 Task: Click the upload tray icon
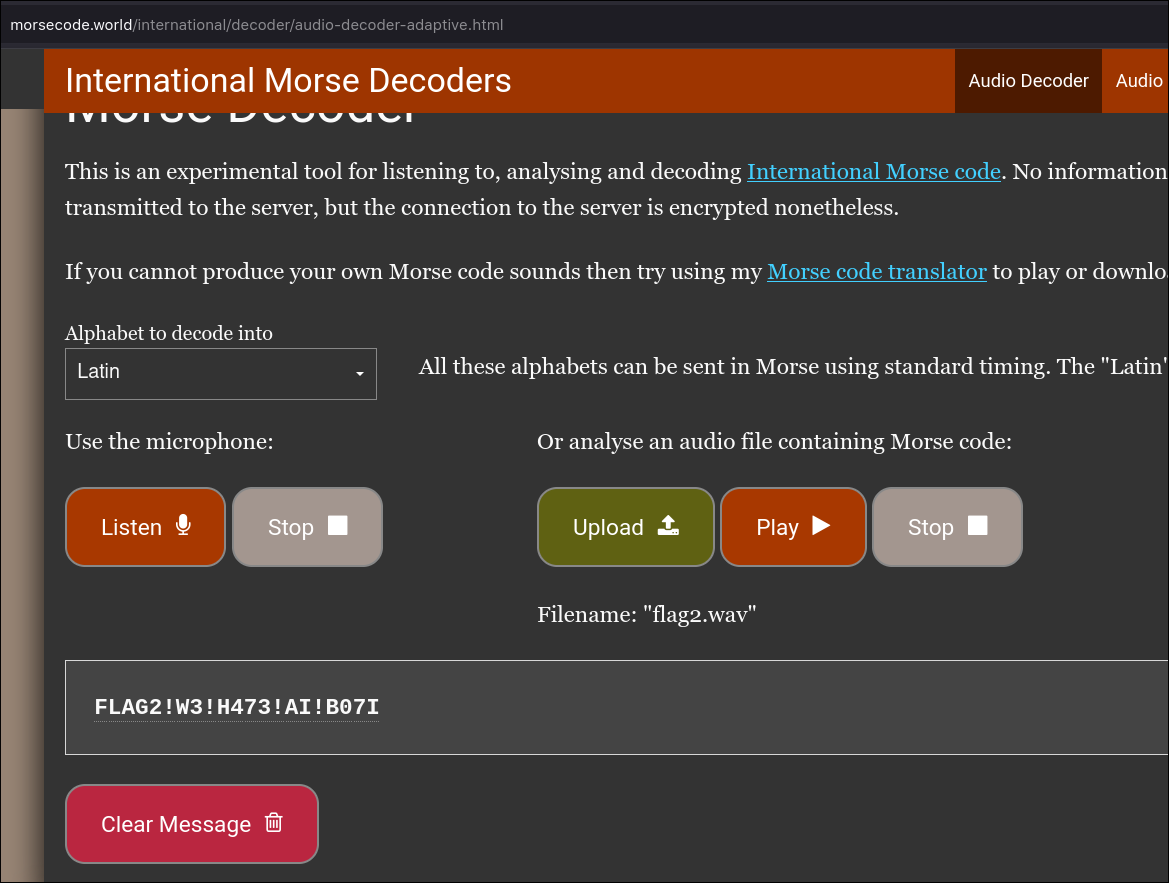coord(669,526)
